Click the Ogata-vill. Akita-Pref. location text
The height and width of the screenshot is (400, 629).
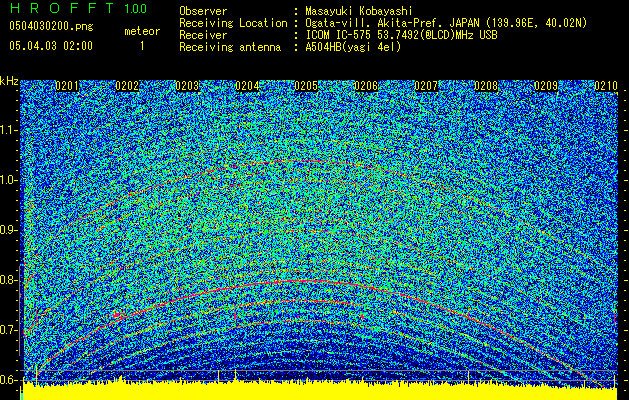pos(446,23)
